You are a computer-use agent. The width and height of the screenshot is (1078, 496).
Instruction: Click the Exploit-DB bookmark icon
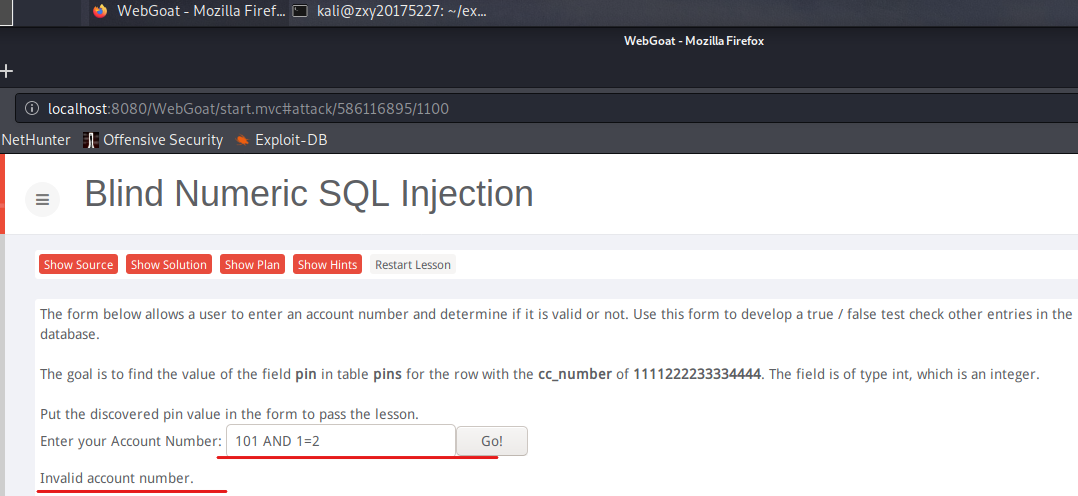[x=242, y=140]
